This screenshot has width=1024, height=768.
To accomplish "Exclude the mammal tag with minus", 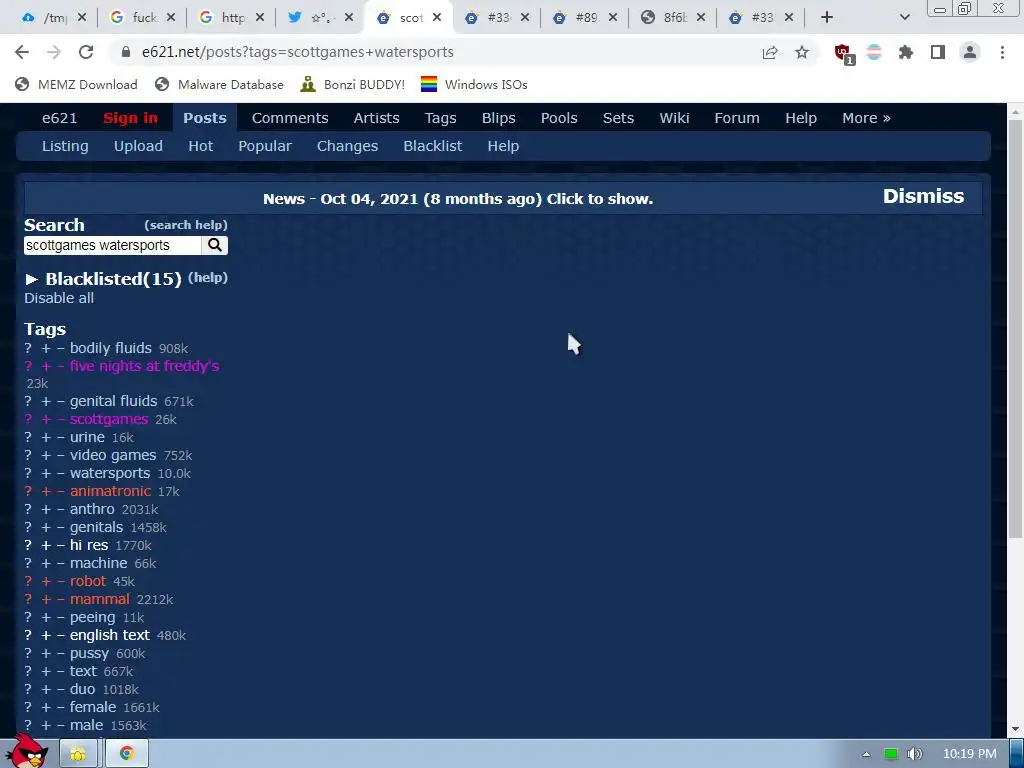I will pyautogui.click(x=61, y=599).
